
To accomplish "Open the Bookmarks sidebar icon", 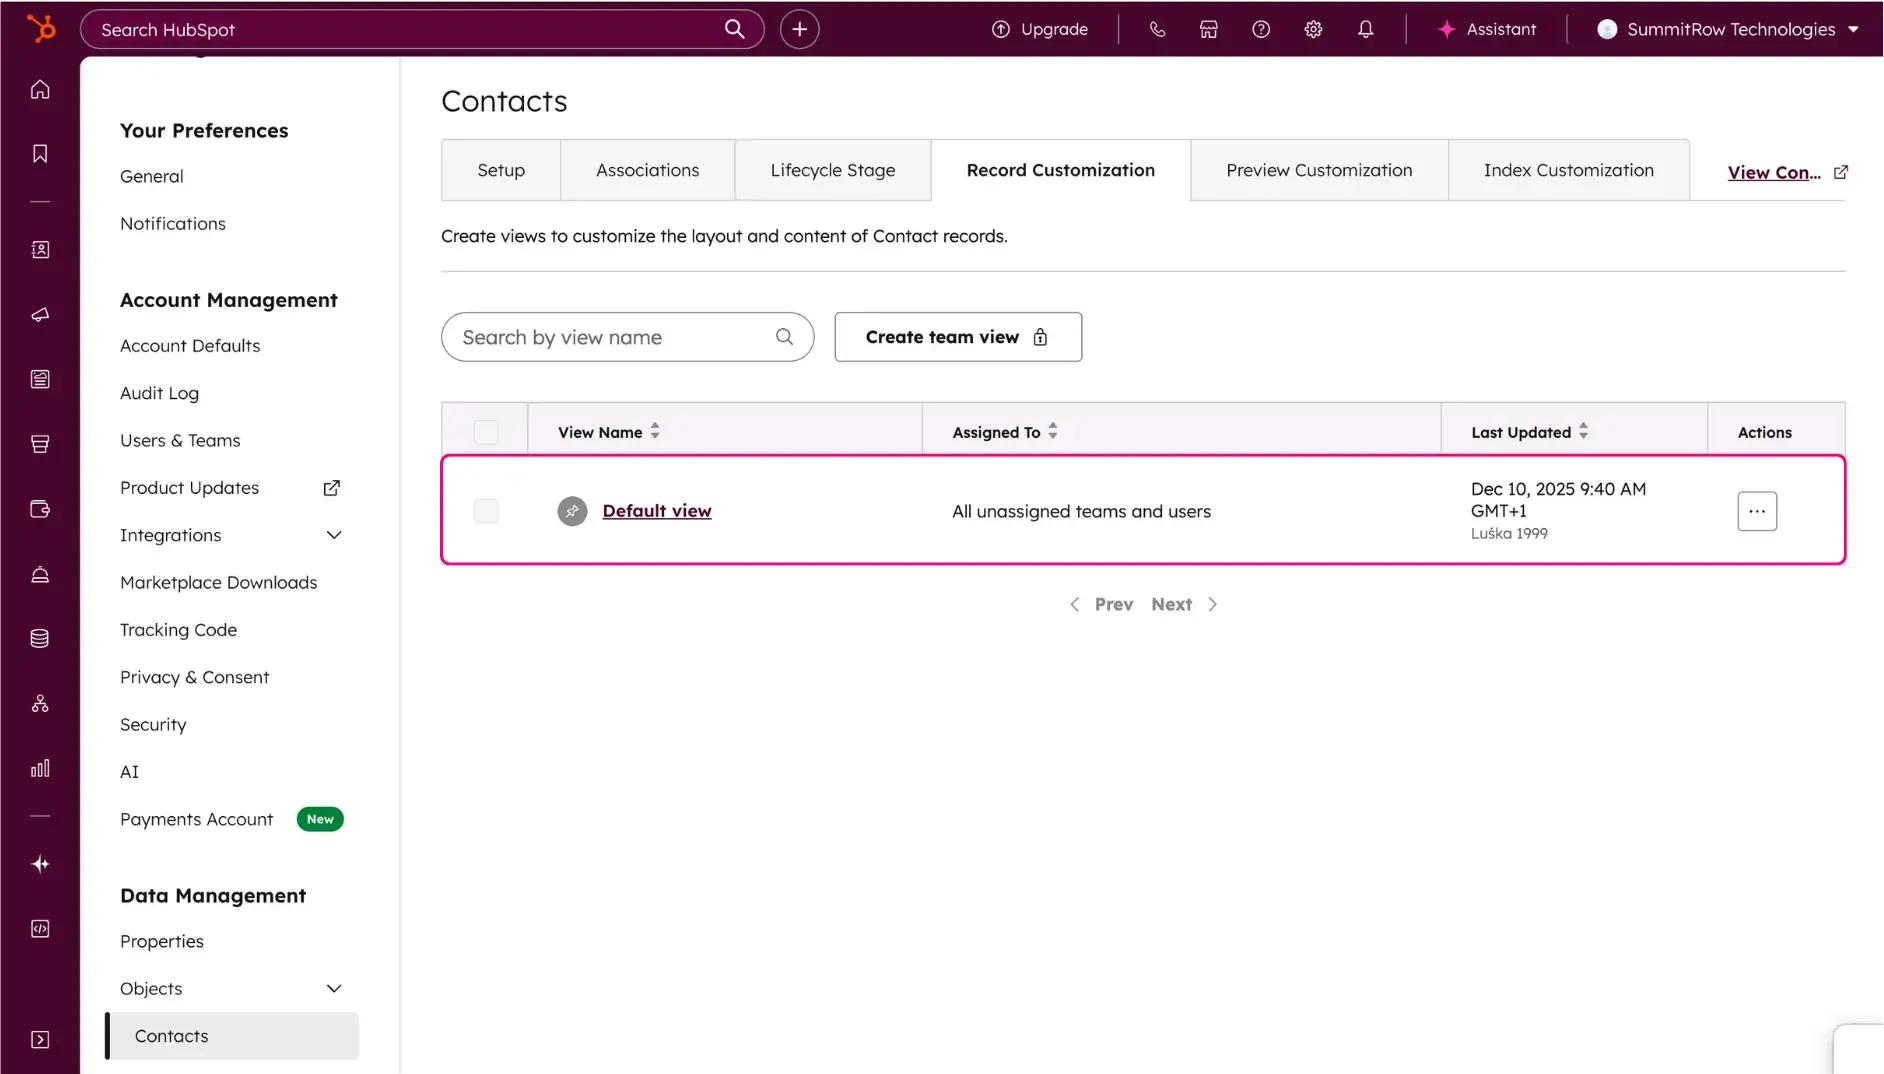I will (x=40, y=152).
